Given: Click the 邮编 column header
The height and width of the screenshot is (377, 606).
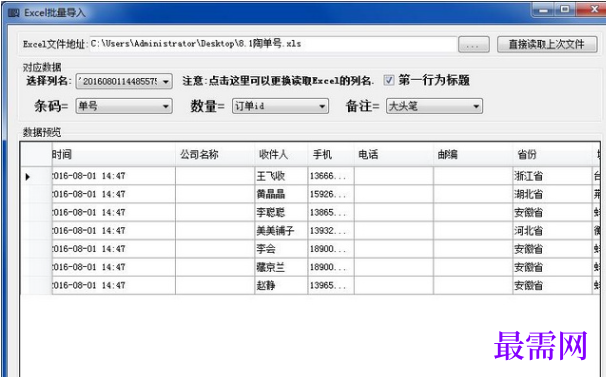Looking at the screenshot, I should [x=473, y=155].
